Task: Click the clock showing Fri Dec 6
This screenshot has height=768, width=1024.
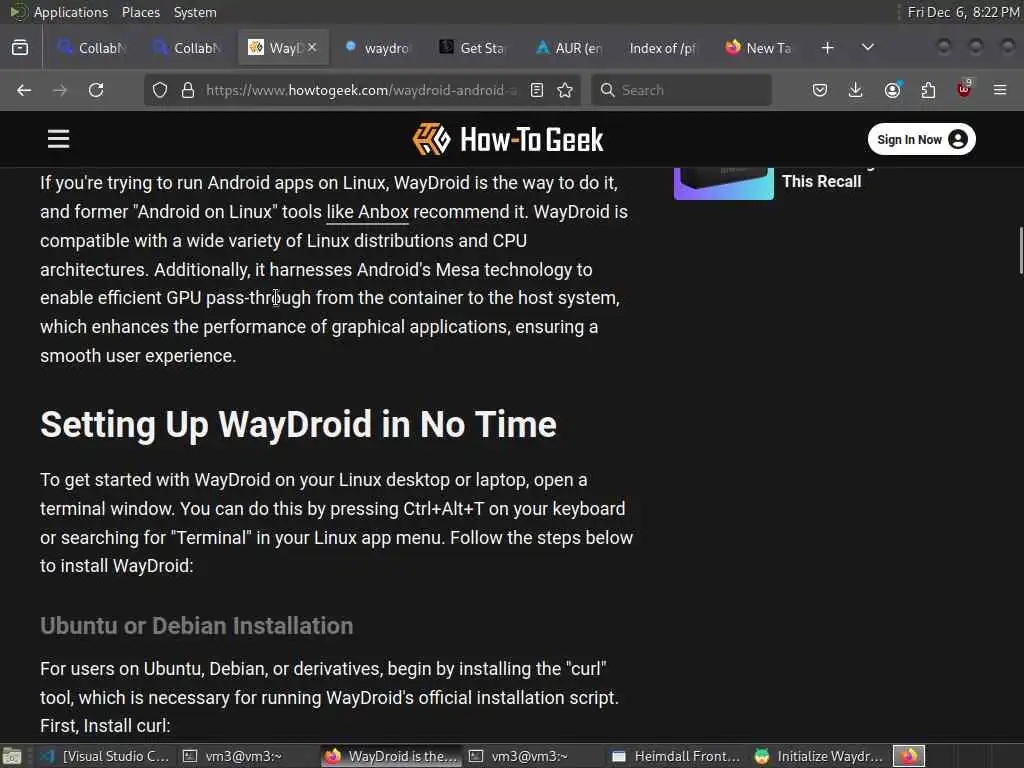Action: pos(964,12)
